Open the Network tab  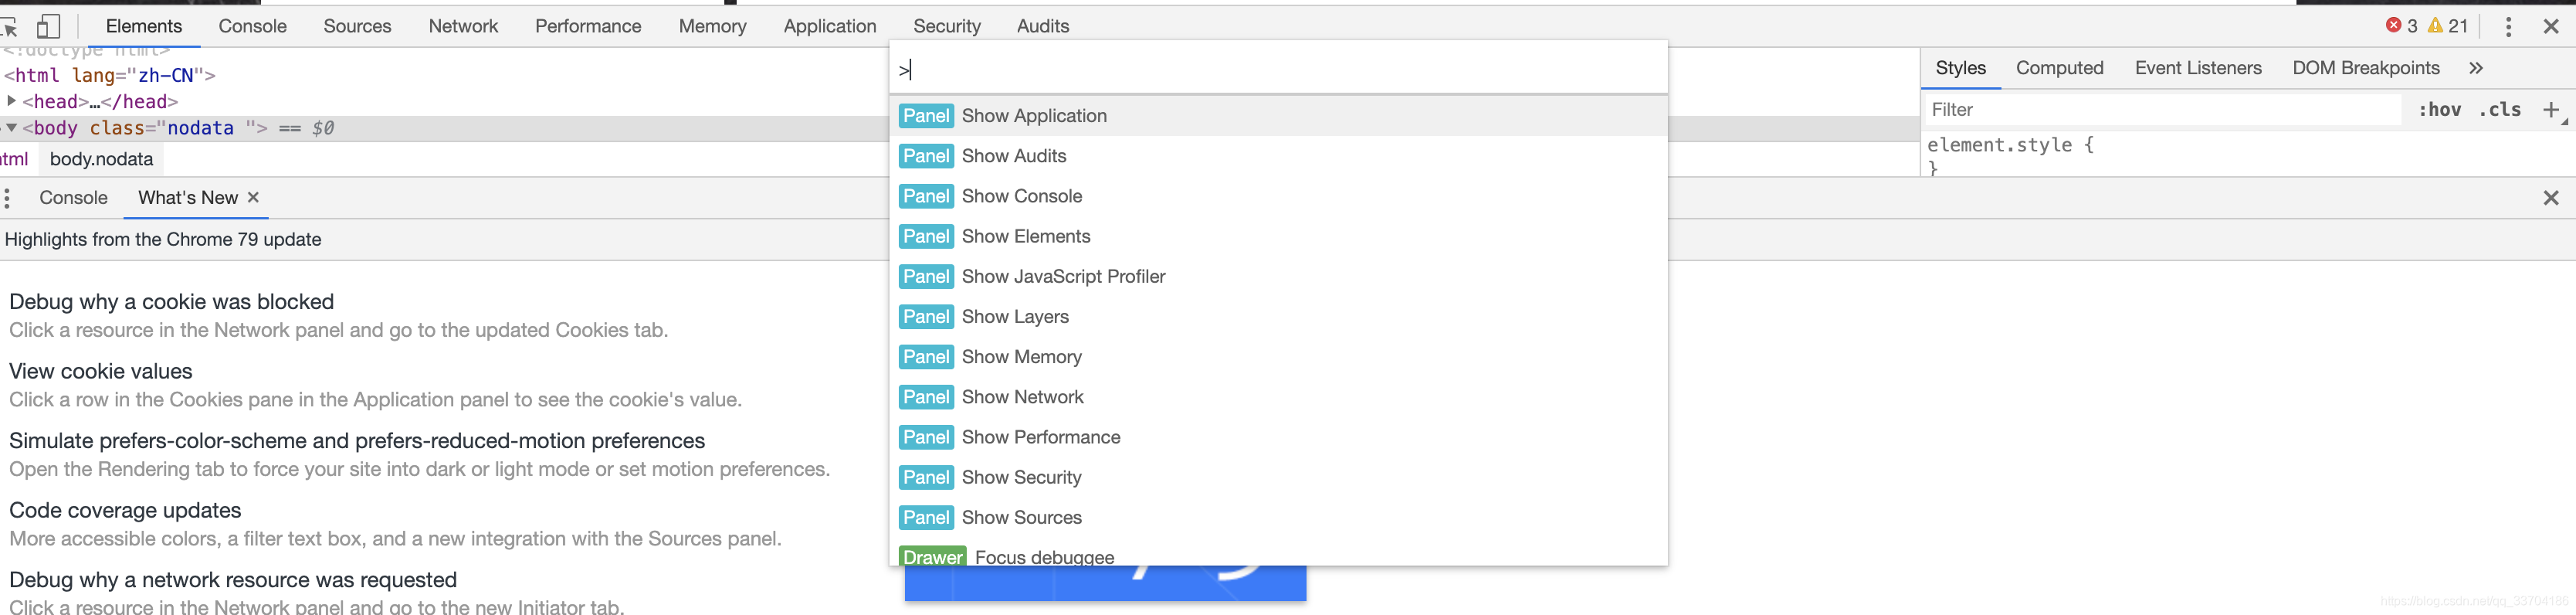[x=463, y=26]
